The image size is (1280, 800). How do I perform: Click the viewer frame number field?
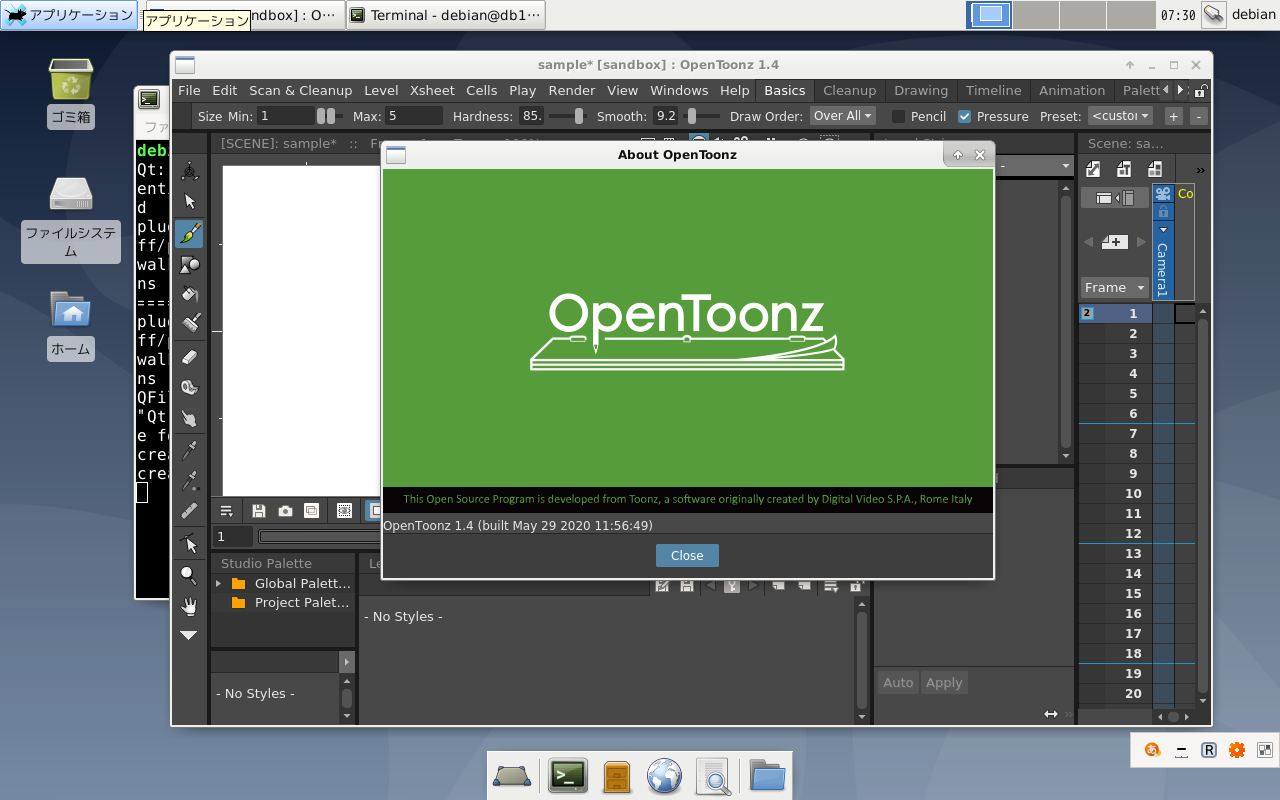point(233,537)
